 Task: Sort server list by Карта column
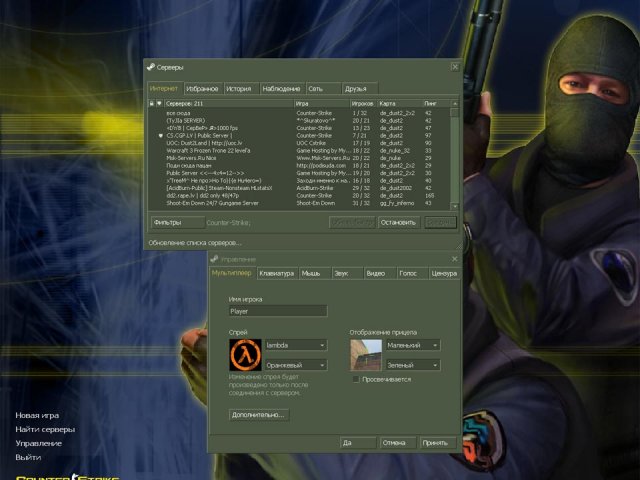click(400, 104)
